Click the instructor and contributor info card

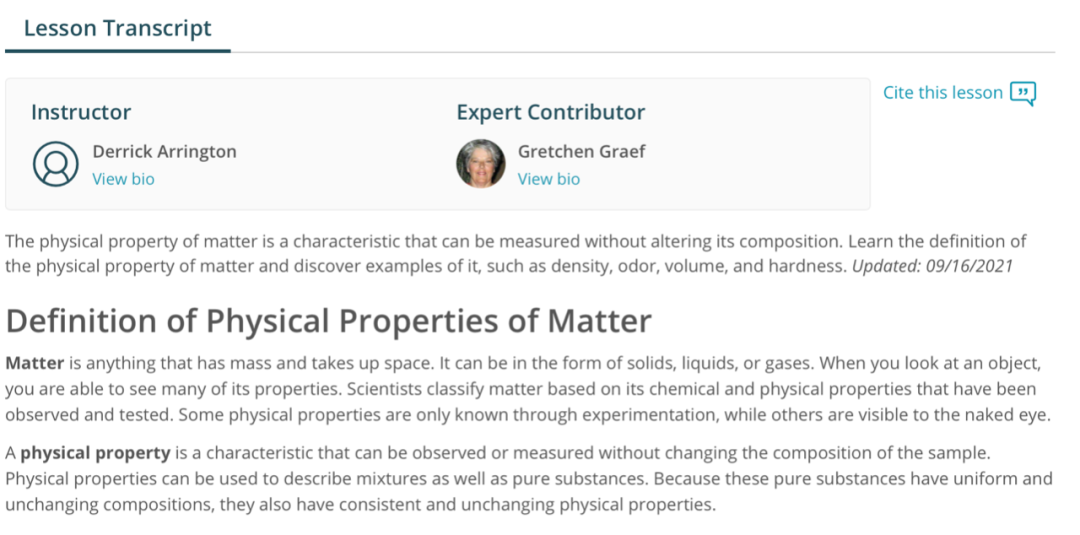pyautogui.click(x=438, y=144)
